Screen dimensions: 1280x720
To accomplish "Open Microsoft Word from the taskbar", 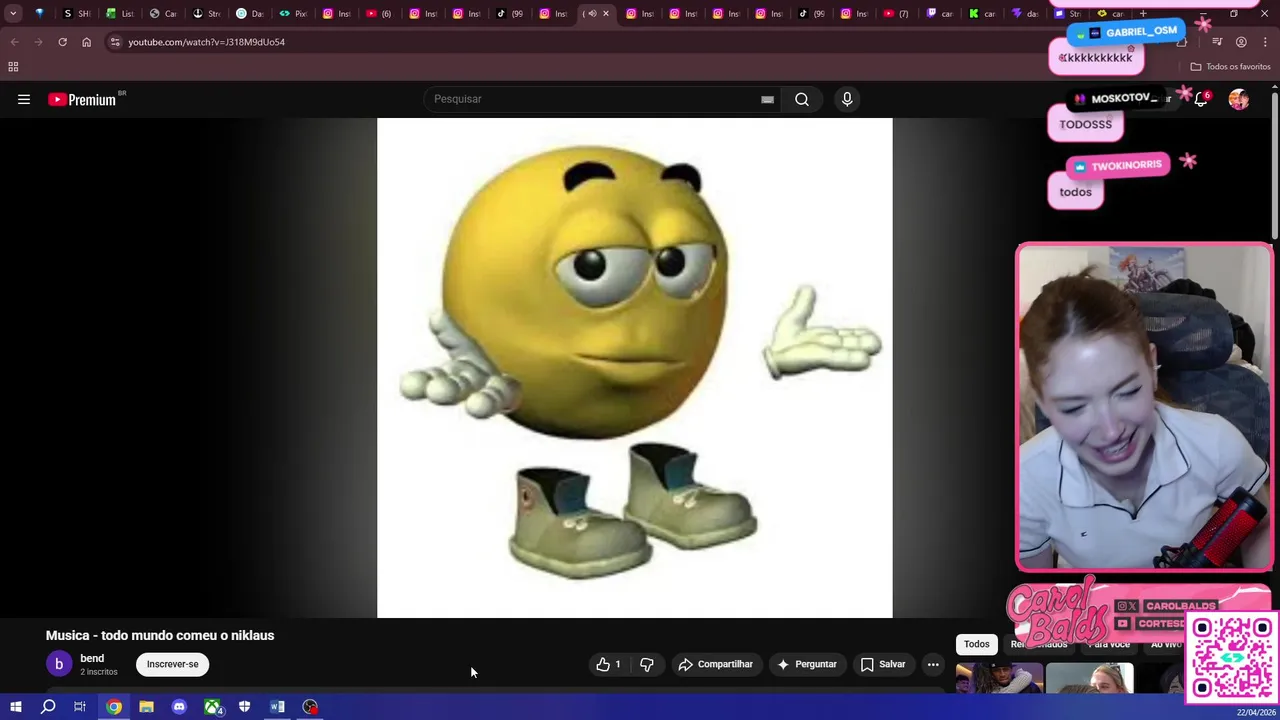I will click(x=277, y=707).
